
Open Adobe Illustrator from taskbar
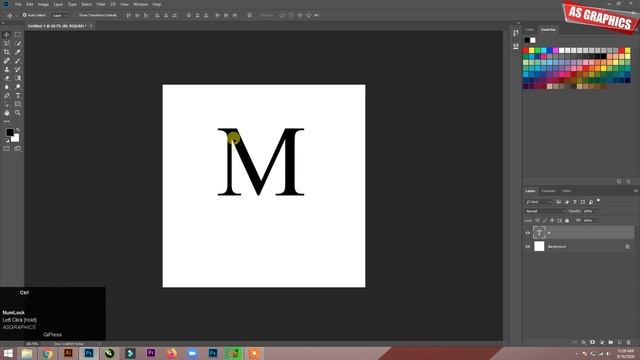point(68,353)
